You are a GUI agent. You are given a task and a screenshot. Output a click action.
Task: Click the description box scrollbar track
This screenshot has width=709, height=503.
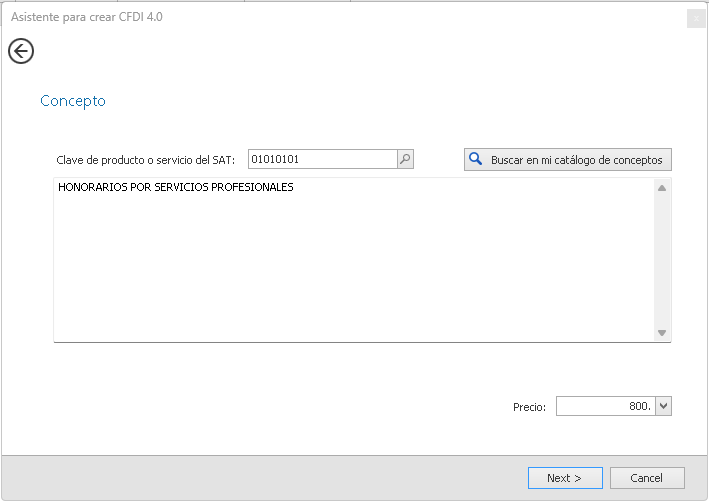click(x=661, y=260)
